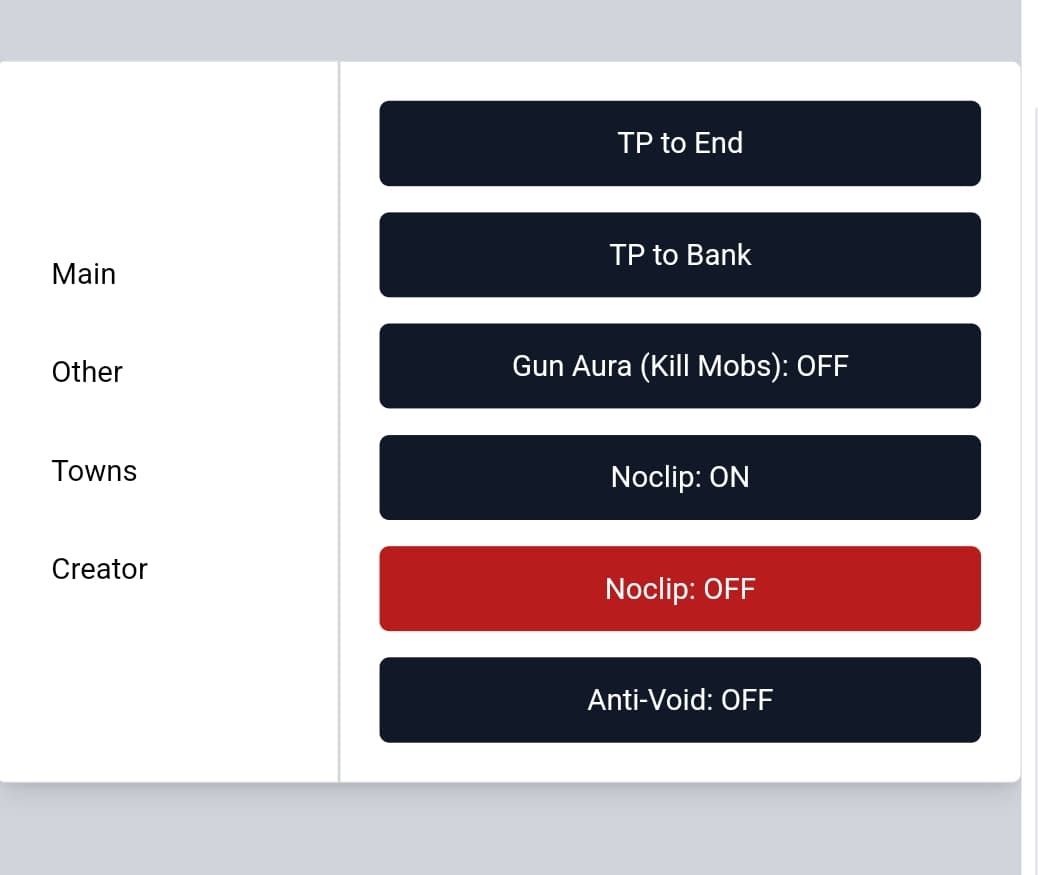Screen dimensions: 1038x875
Task: Choose the Bank teleport option
Action: tap(680, 255)
